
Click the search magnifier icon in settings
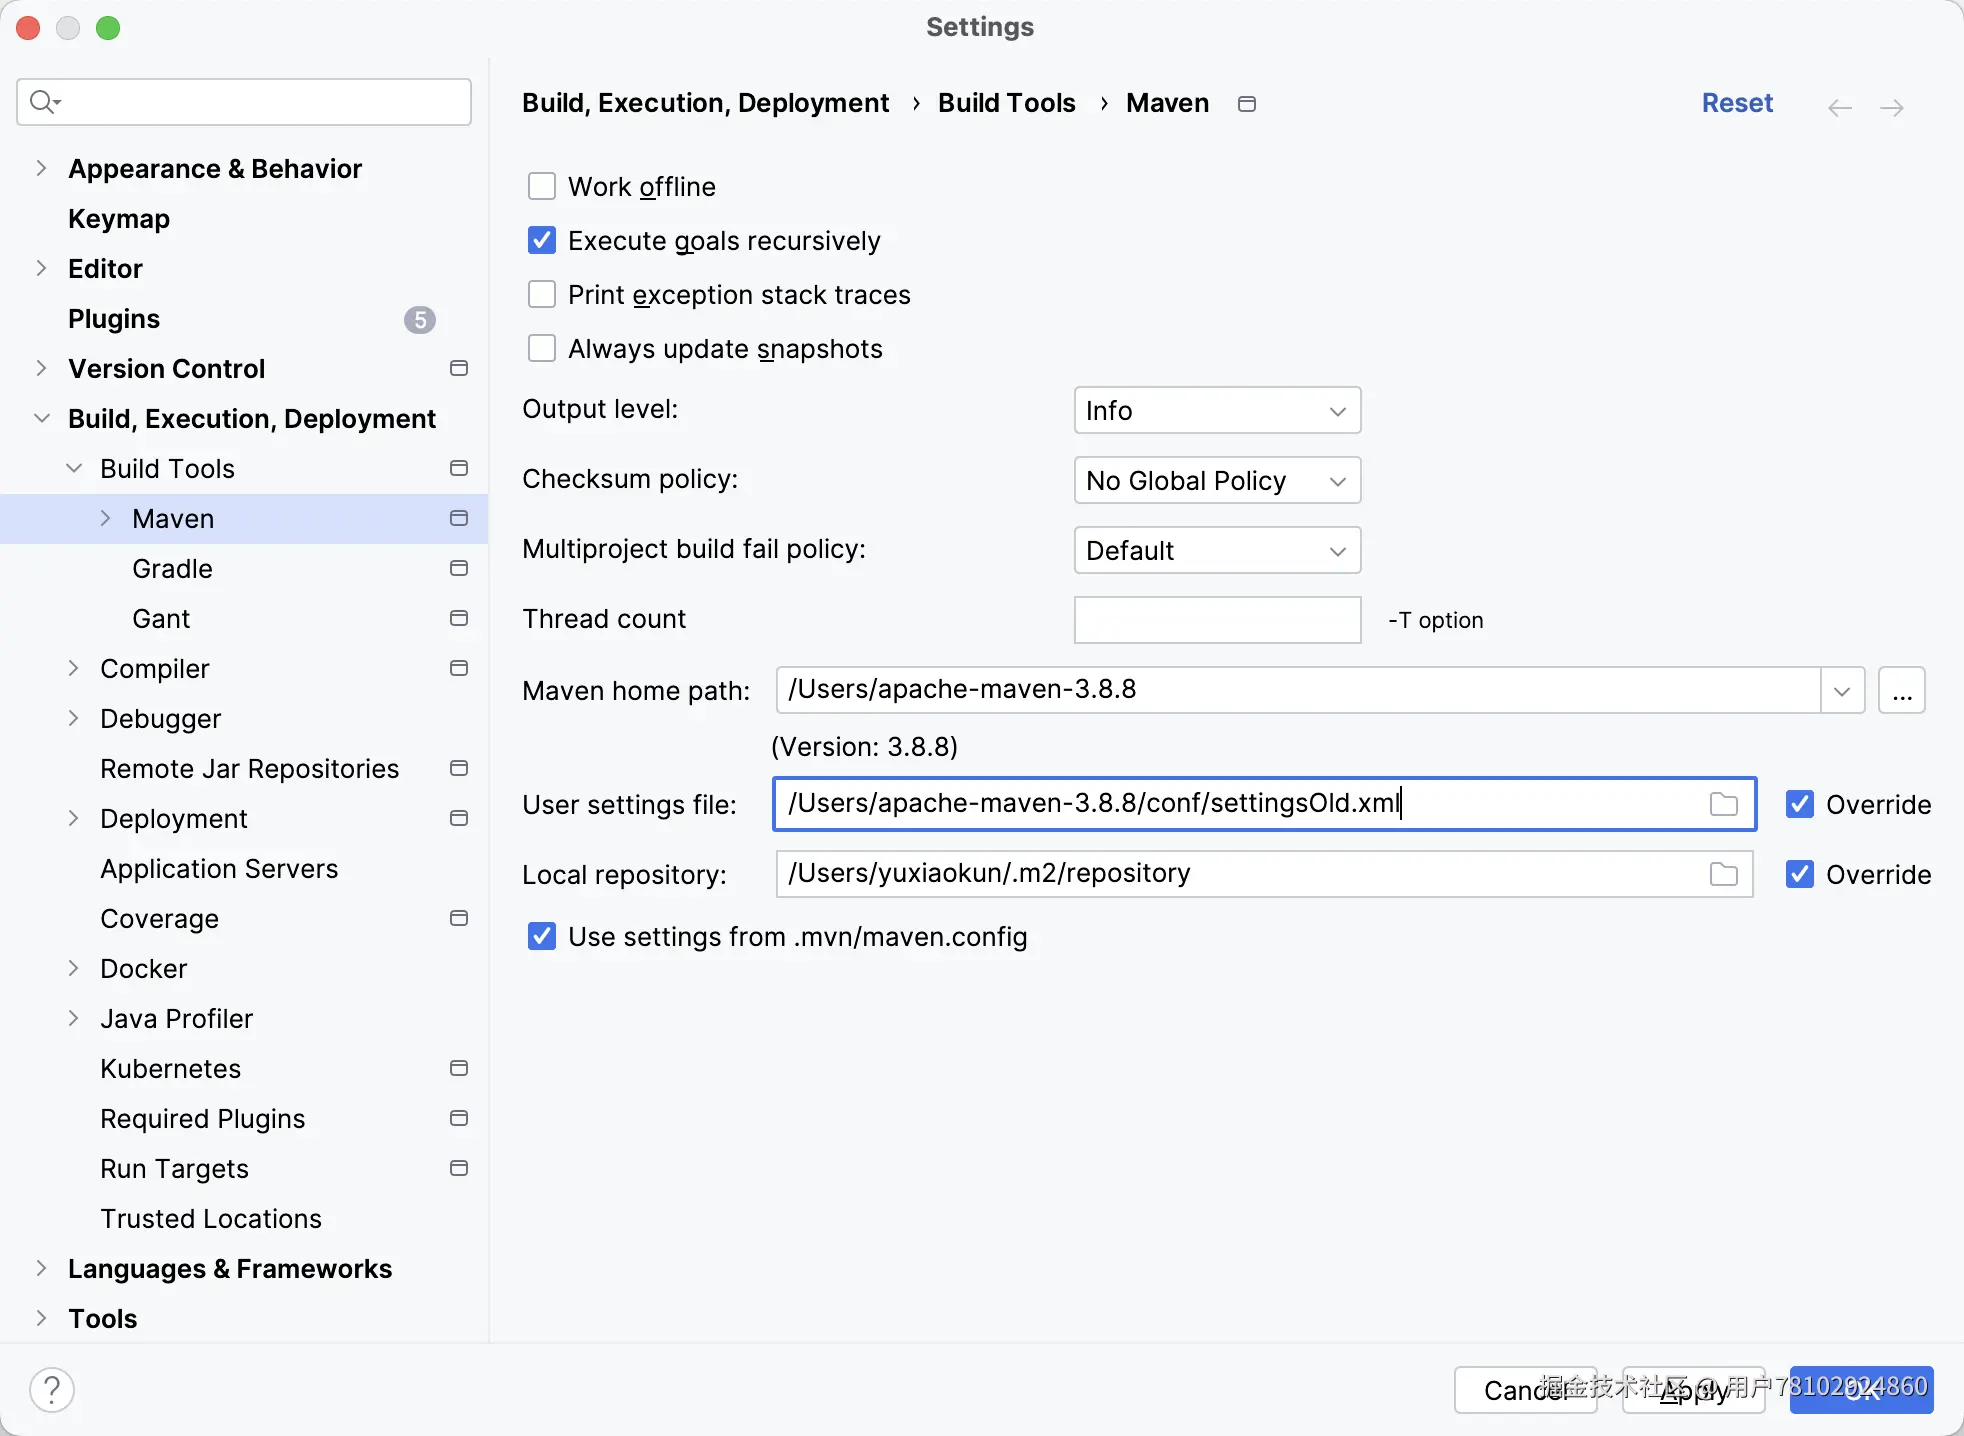pos(43,102)
